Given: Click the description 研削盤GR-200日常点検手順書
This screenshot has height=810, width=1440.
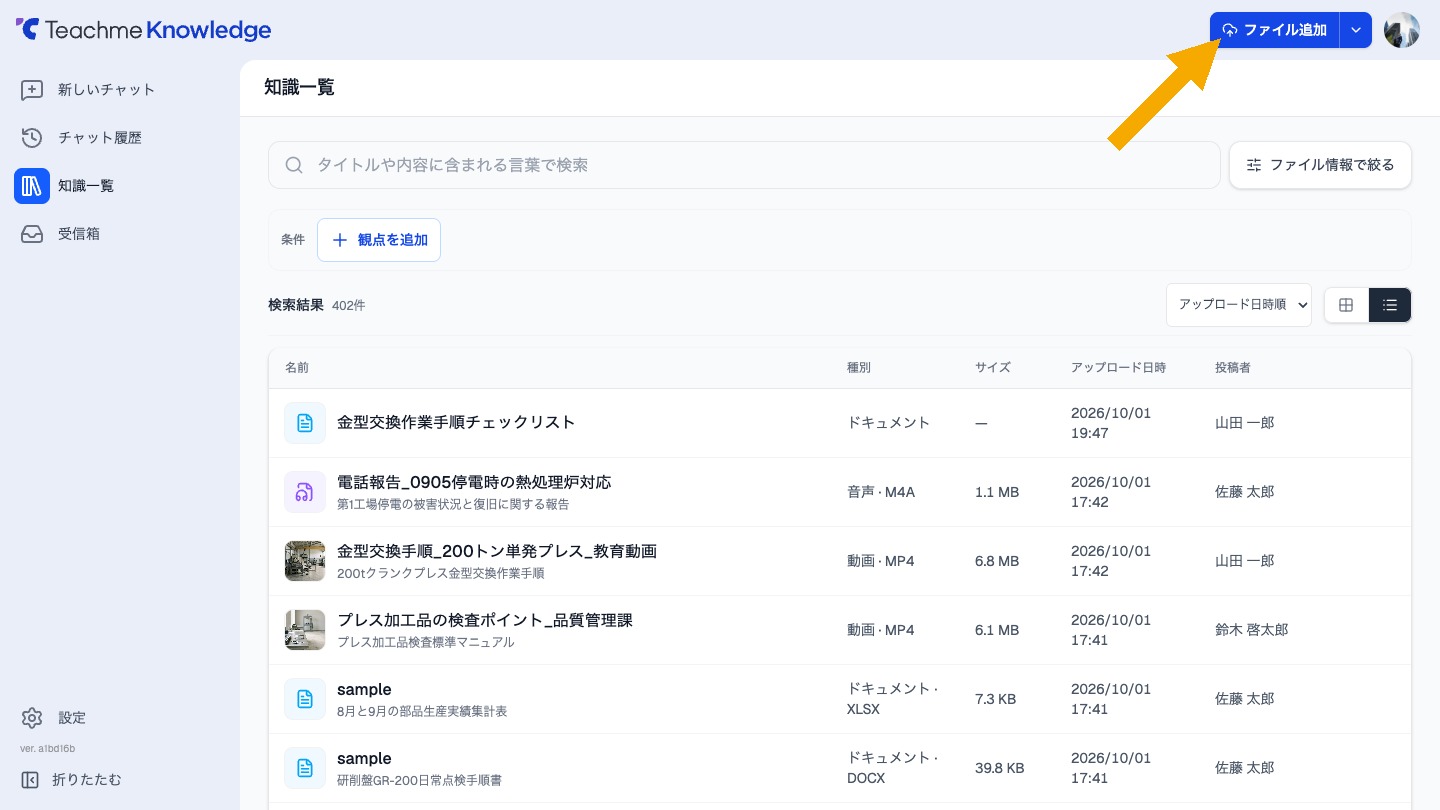Looking at the screenshot, I should click(x=419, y=780).
